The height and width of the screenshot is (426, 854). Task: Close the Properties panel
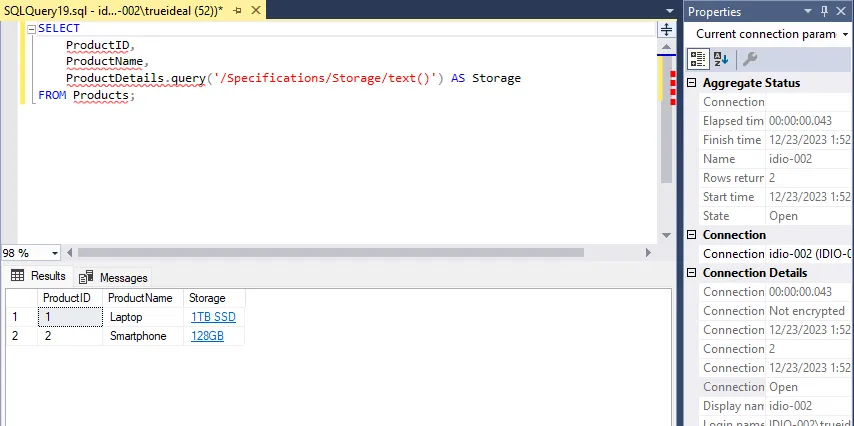coord(843,11)
